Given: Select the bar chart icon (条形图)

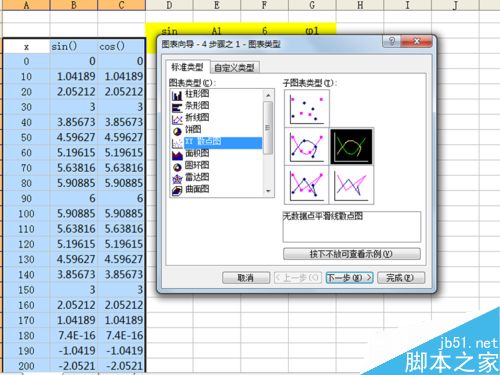Looking at the screenshot, I should click(x=177, y=108).
